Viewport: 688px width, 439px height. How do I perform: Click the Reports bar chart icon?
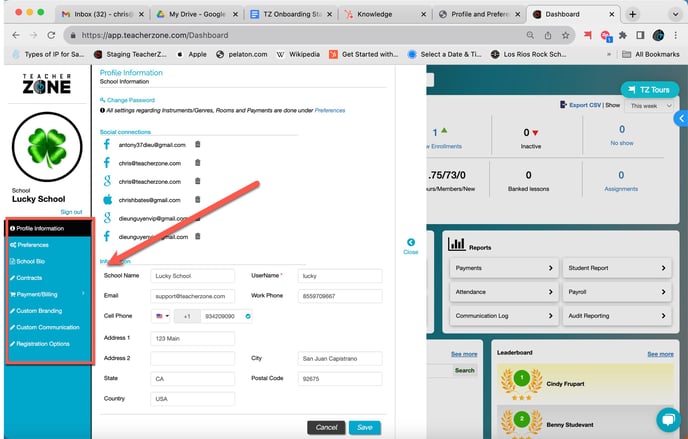point(456,243)
